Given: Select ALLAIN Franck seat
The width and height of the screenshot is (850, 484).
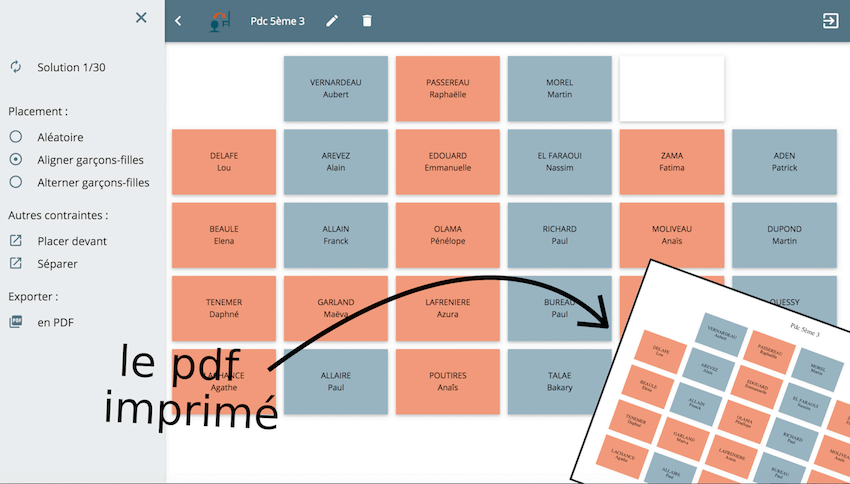Looking at the screenshot, I should (x=336, y=235).
